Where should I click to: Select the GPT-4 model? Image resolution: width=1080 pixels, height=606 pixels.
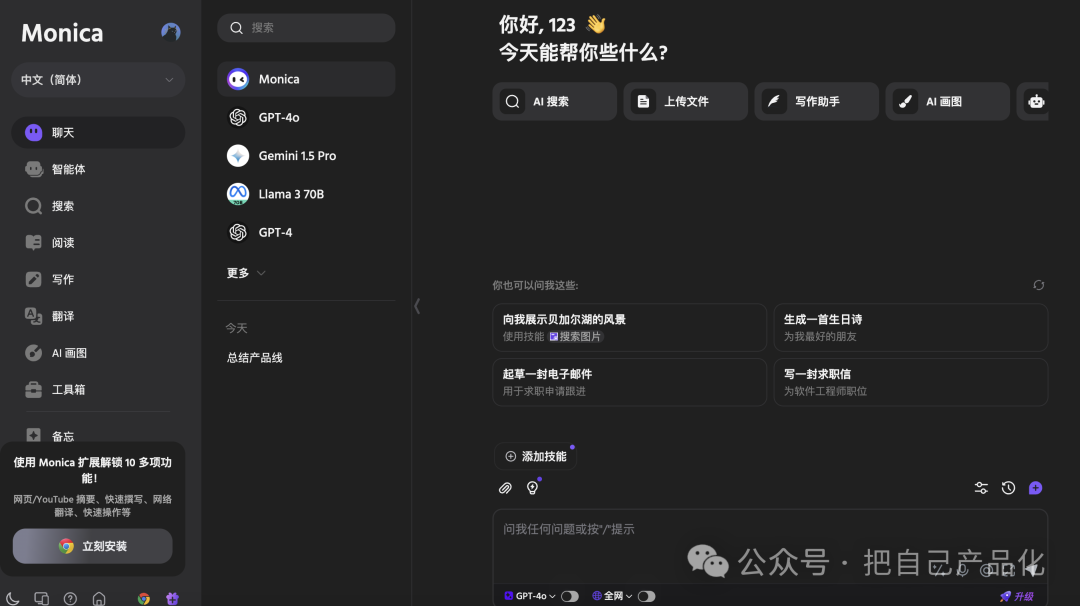(x=306, y=233)
